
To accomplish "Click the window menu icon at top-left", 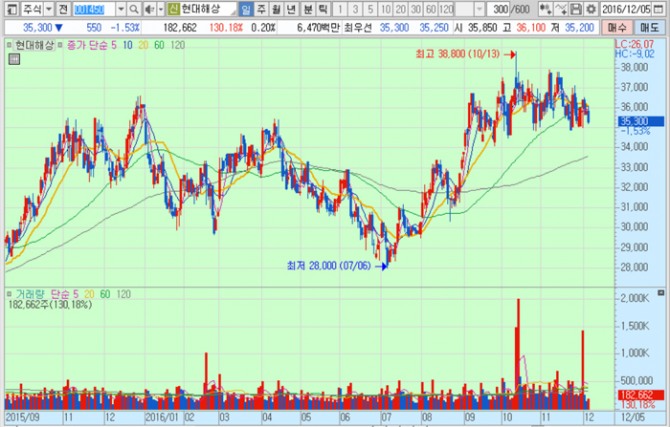I will (x=8, y=9).
